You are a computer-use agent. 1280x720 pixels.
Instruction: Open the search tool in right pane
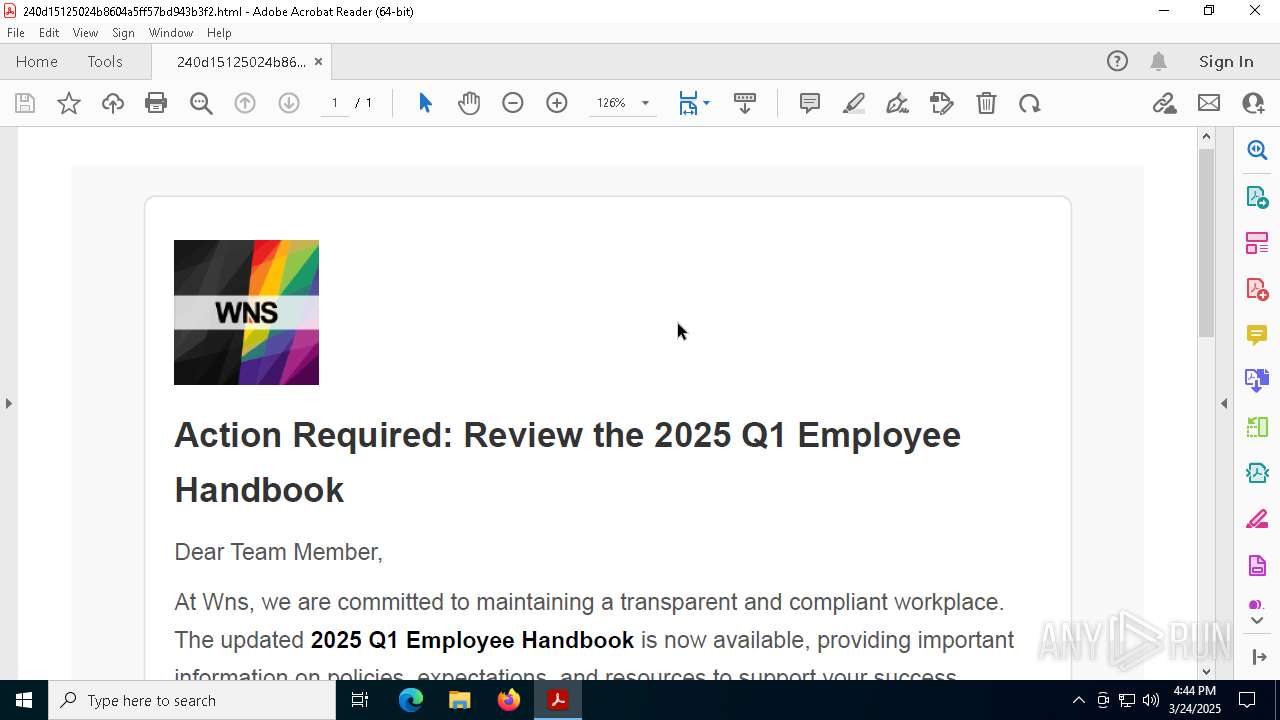click(1257, 150)
